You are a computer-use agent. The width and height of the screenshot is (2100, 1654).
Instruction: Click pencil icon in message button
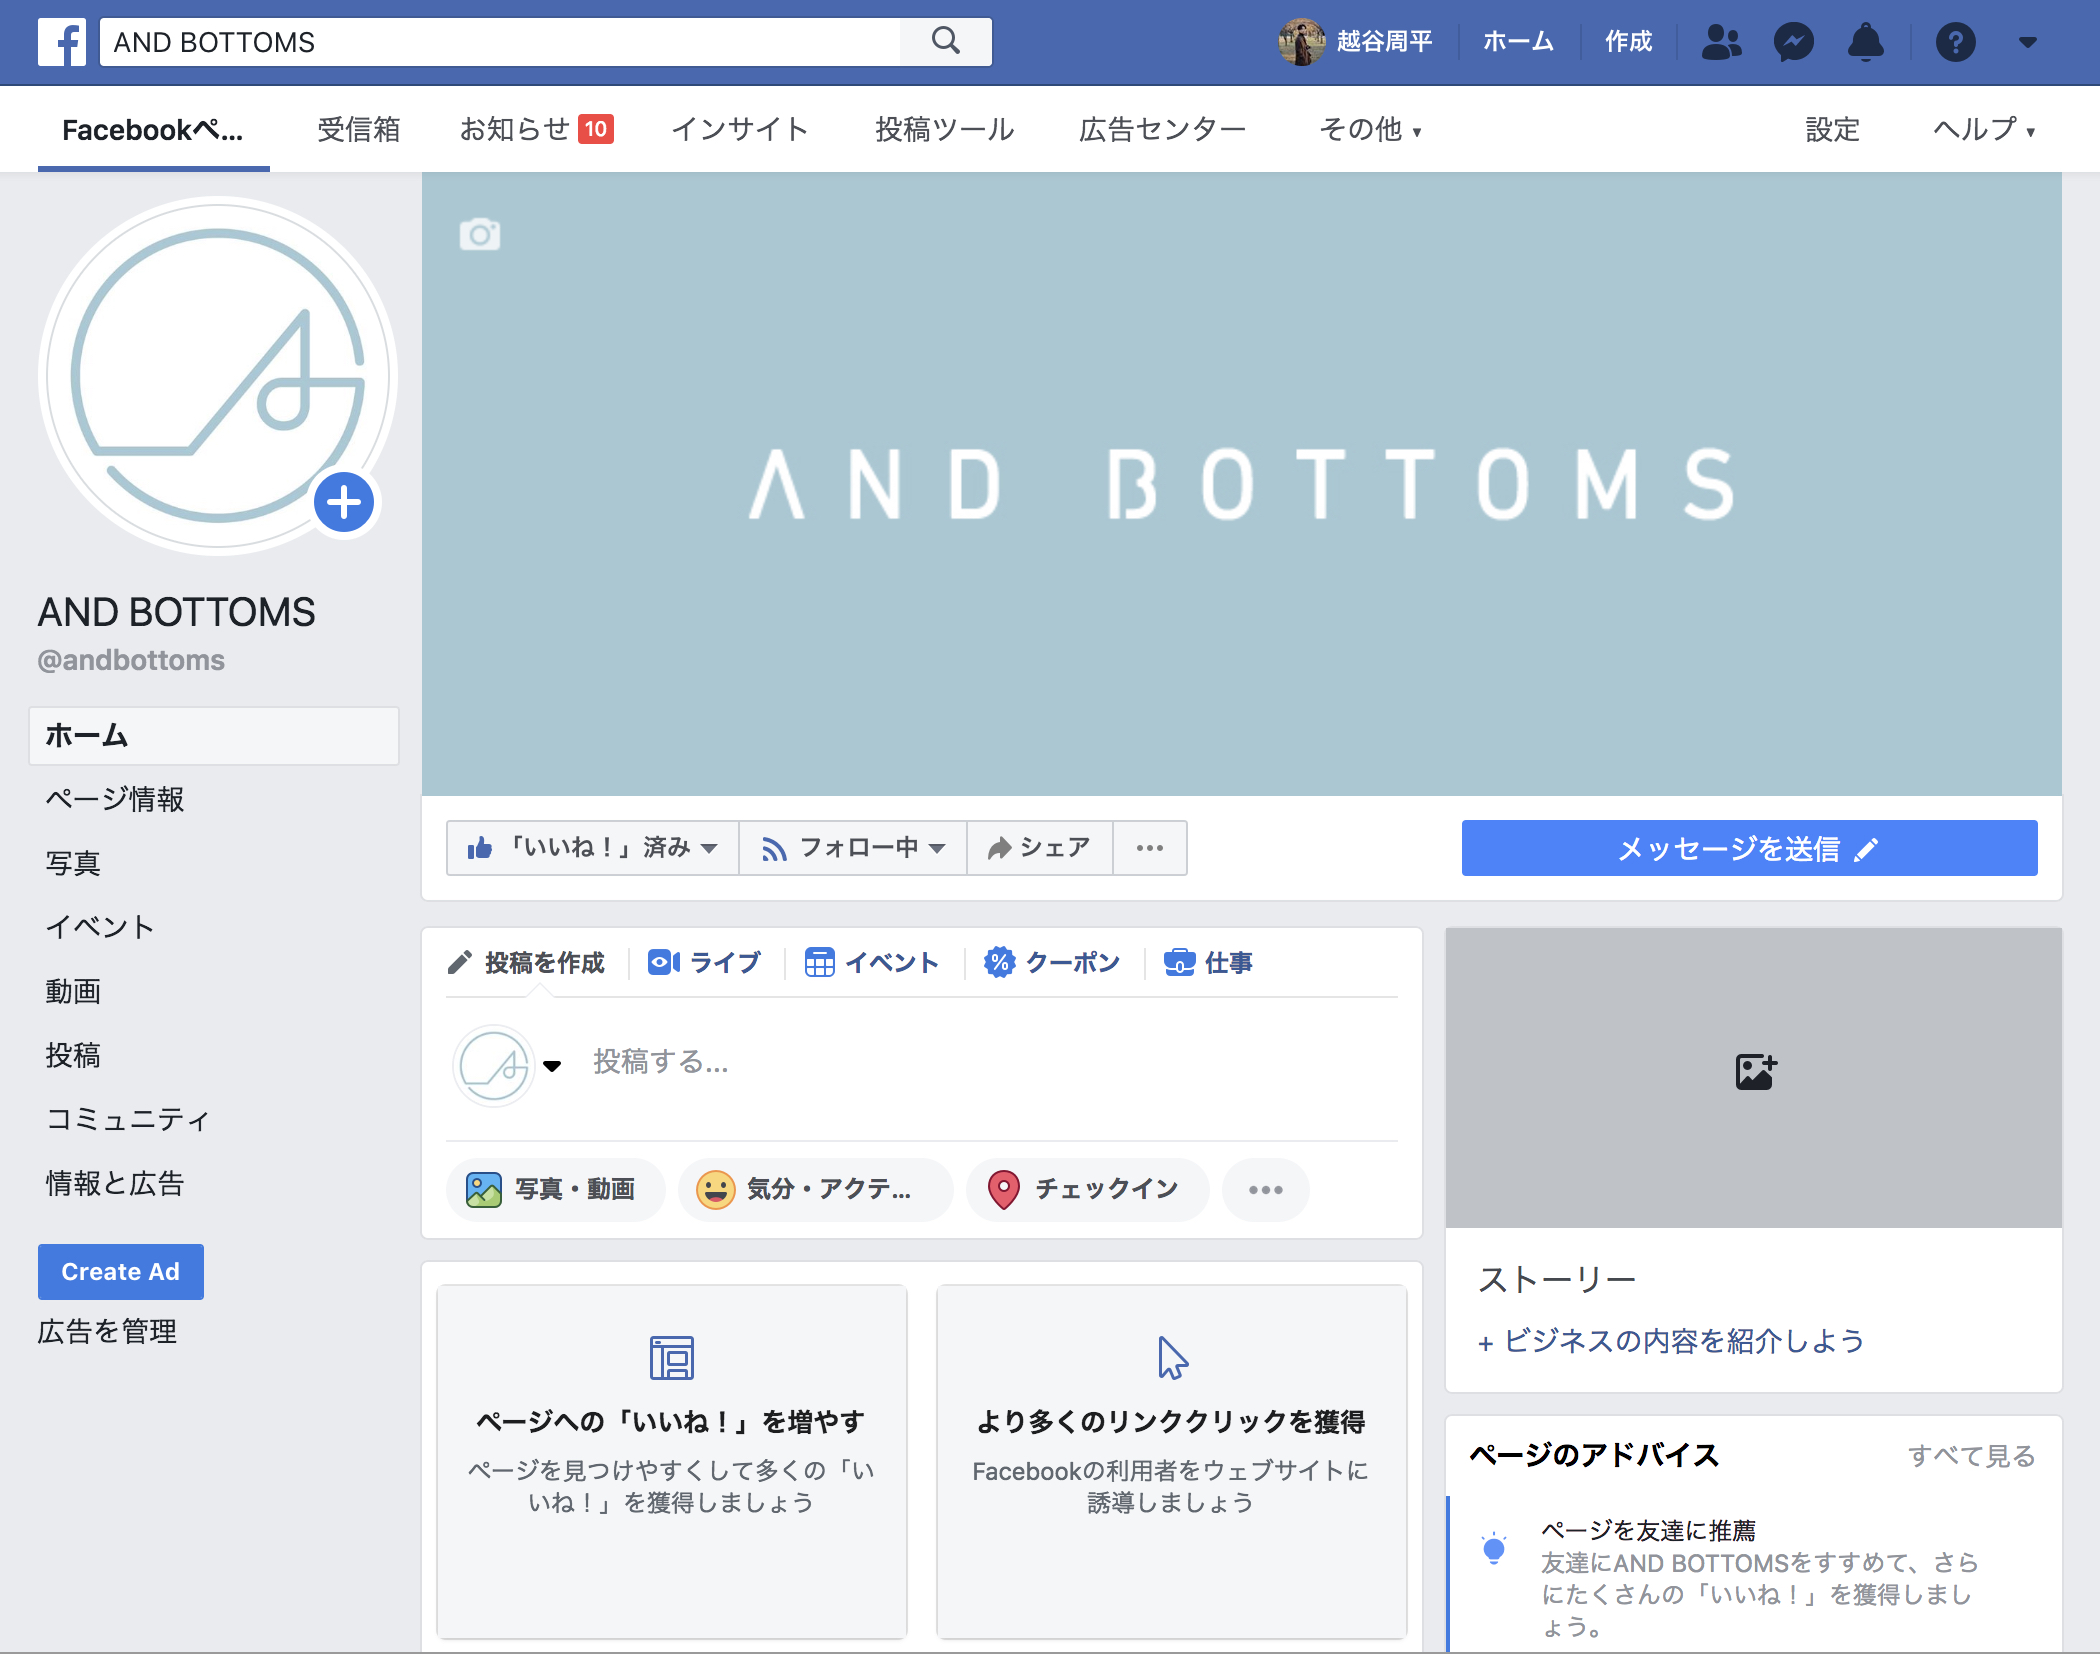point(1866,849)
